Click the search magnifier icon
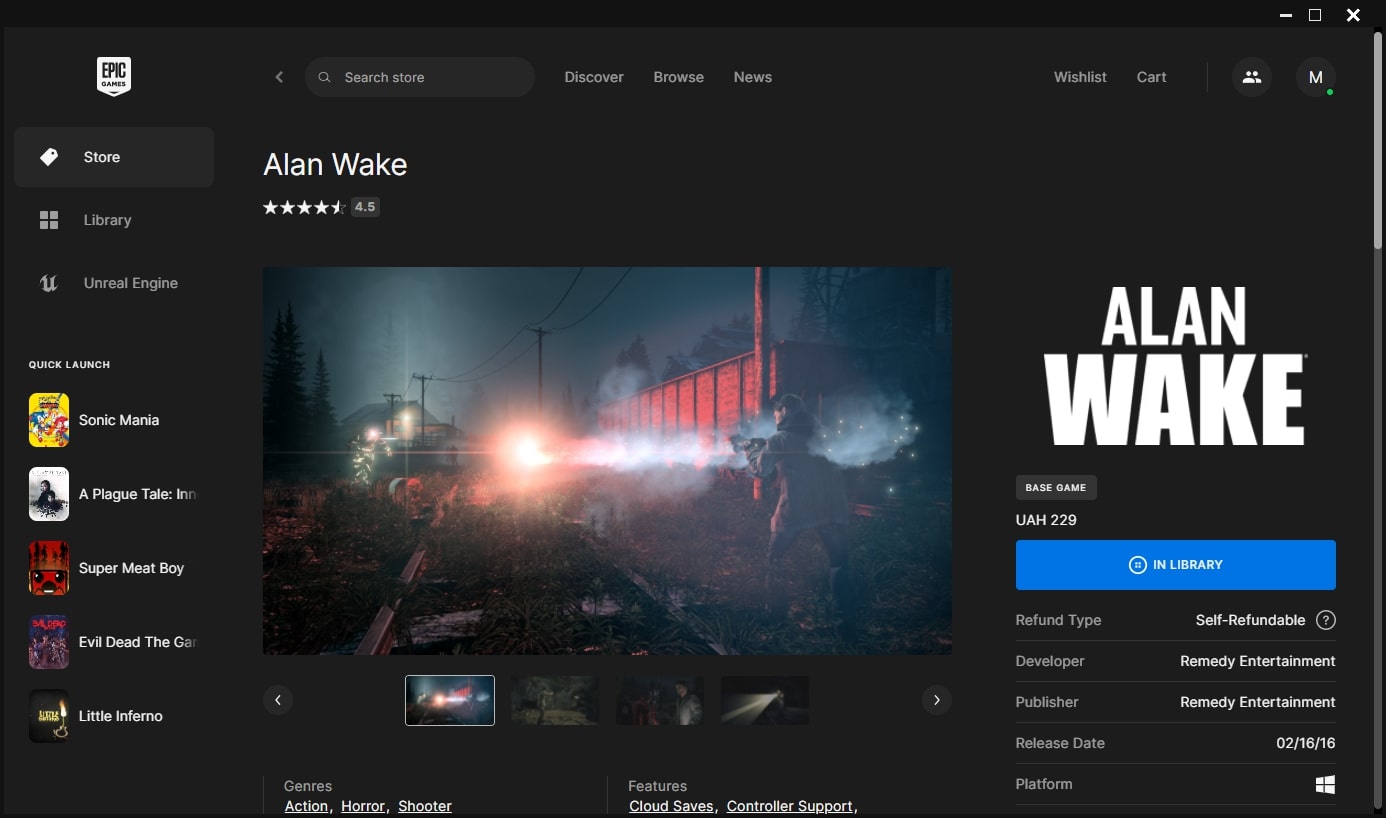The height and width of the screenshot is (818, 1386). tap(324, 77)
